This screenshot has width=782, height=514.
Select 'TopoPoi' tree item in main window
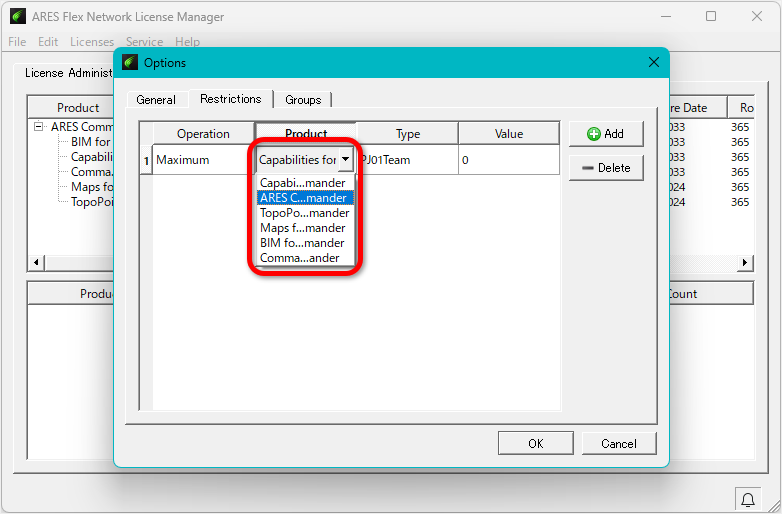[x=92, y=202]
